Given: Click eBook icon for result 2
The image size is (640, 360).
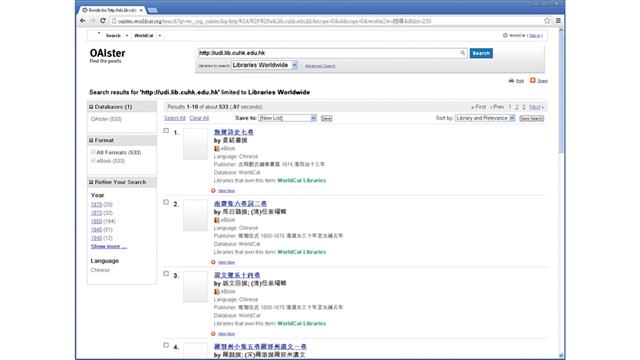Looking at the screenshot, I should 217,220.
